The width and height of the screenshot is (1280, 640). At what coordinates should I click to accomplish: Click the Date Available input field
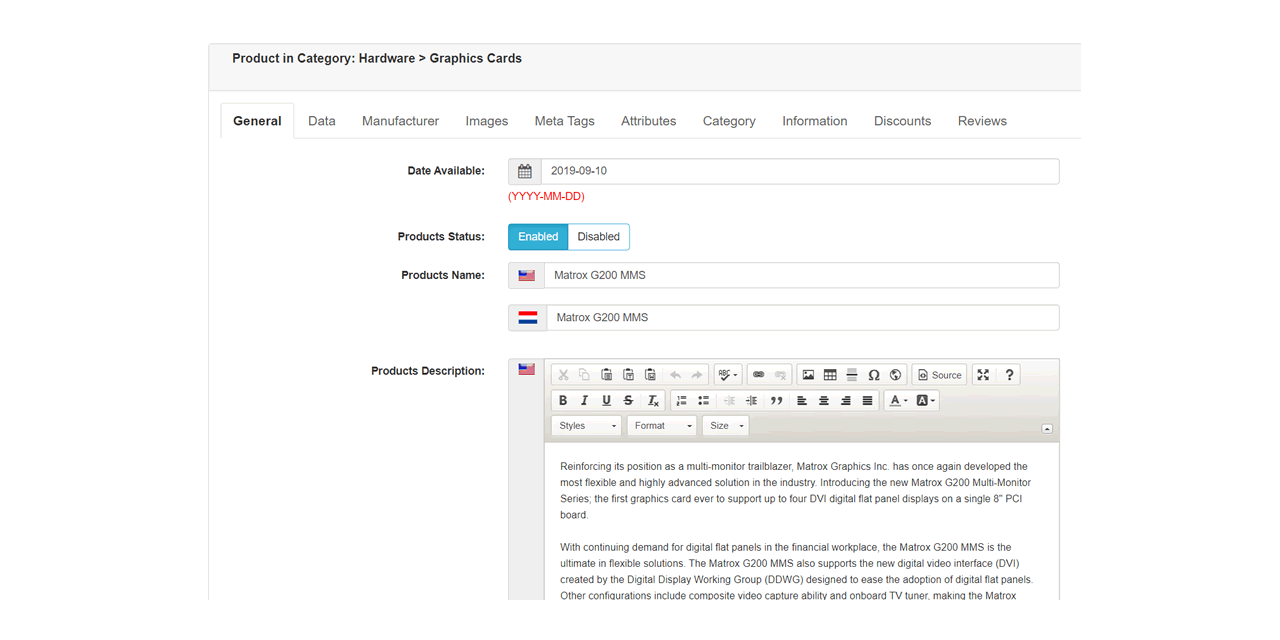click(x=800, y=171)
